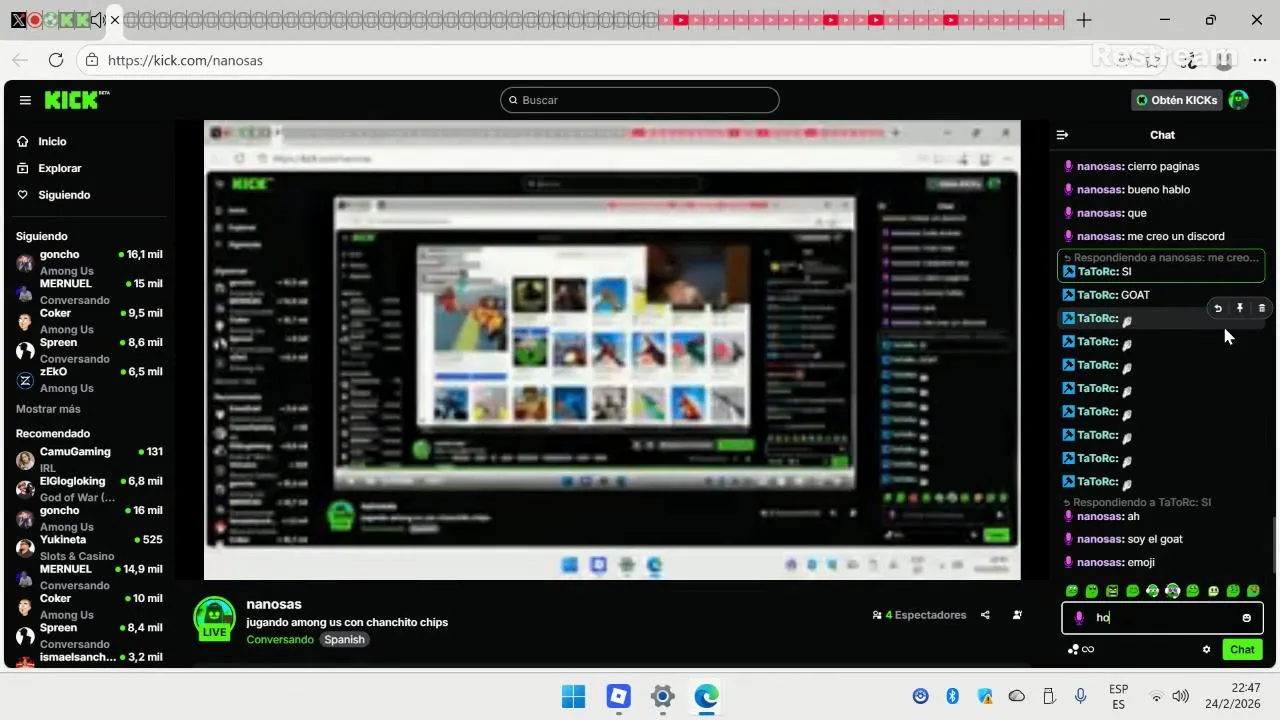Image resolution: width=1280 pixels, height=720 pixels.
Task: Click OneDrive cloud tray icon
Action: [1017, 696]
